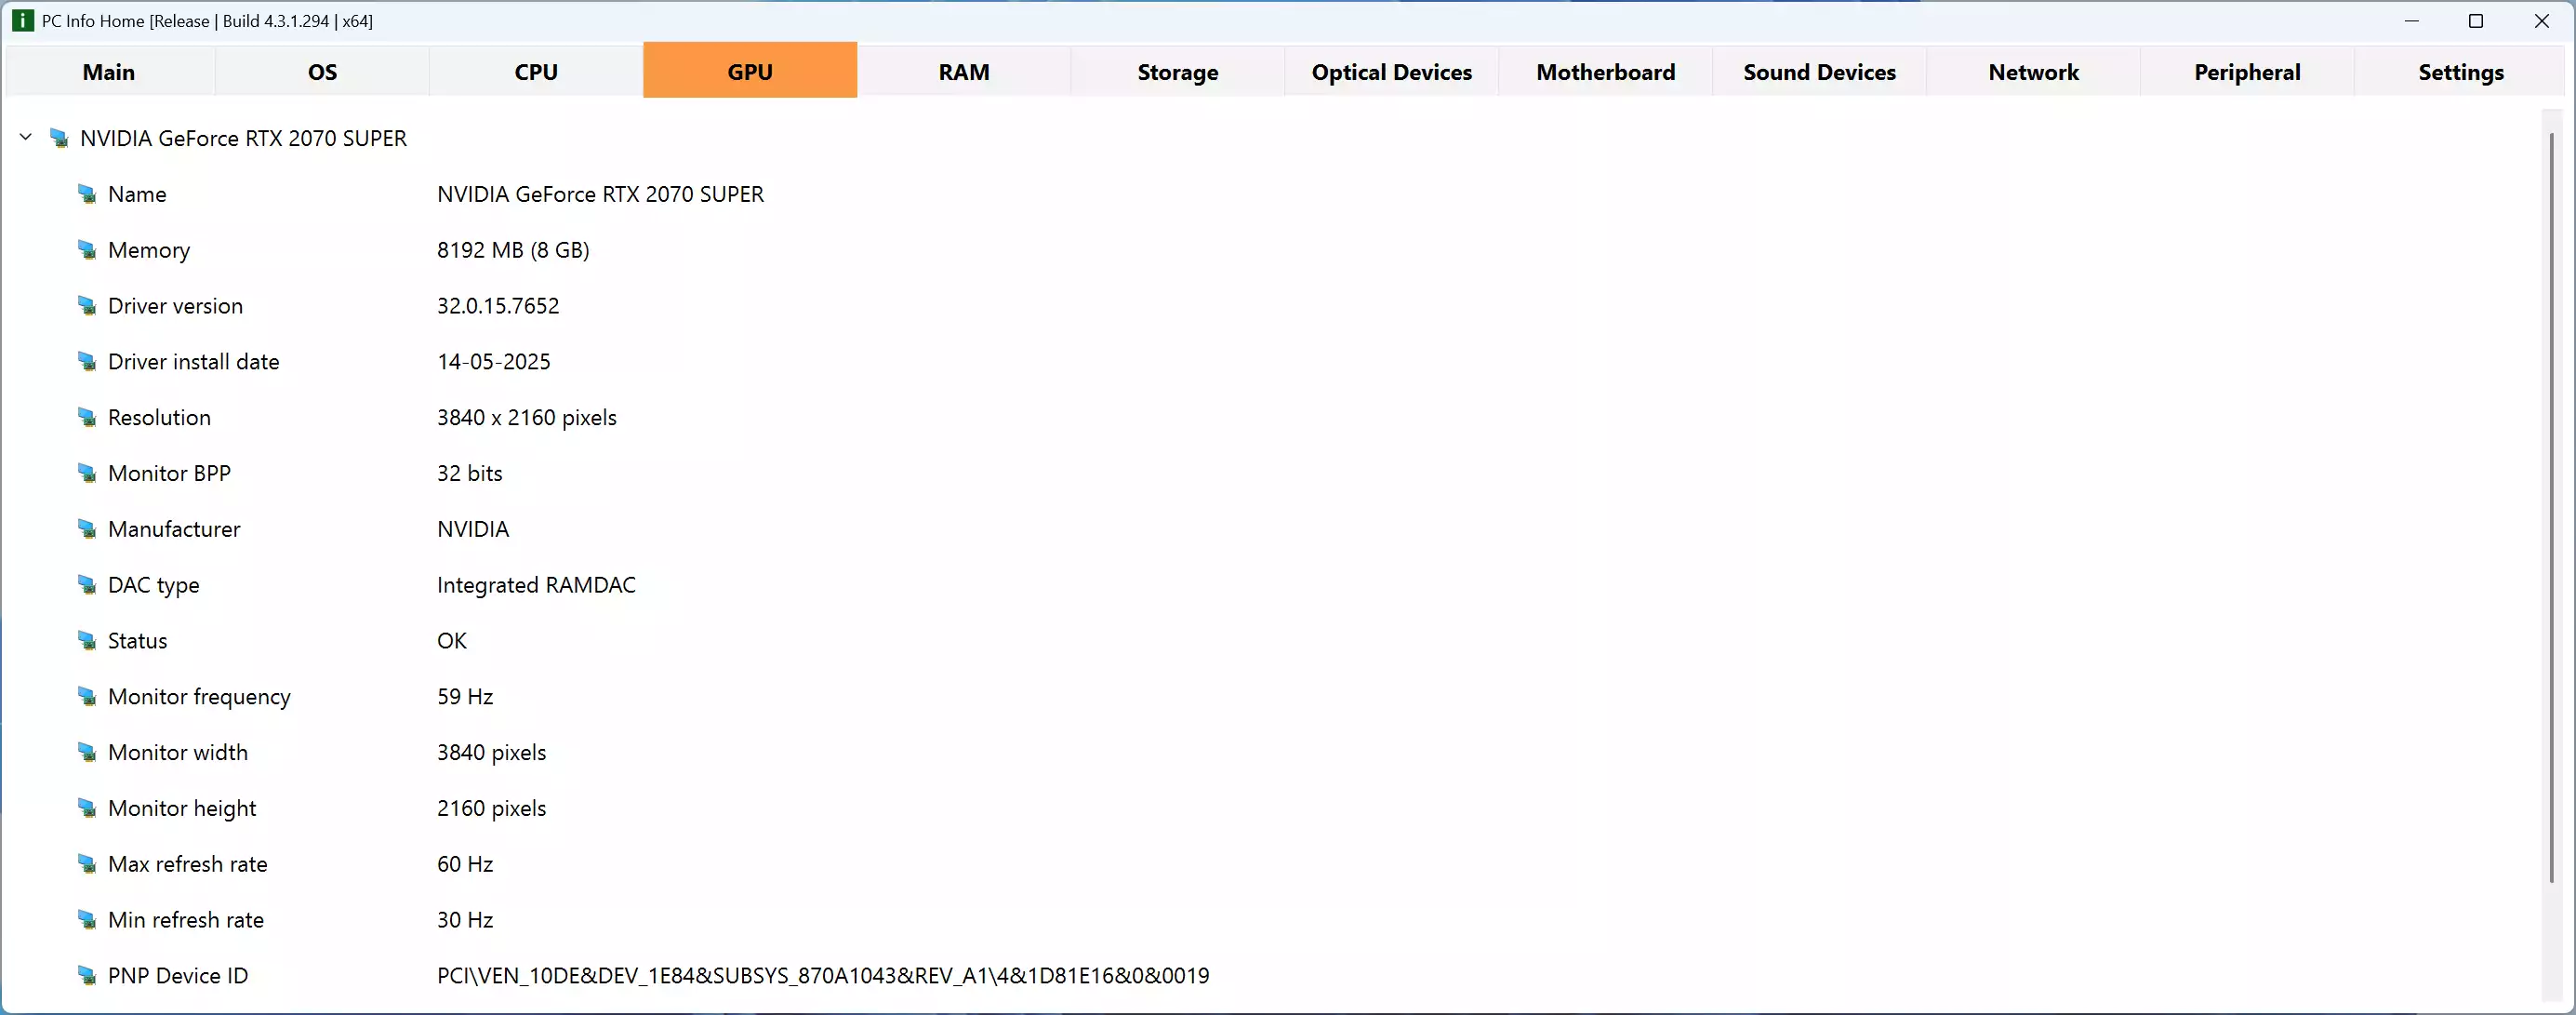2576x1015 pixels.
Task: Click the value 30 Hz
Action: pos(465,920)
